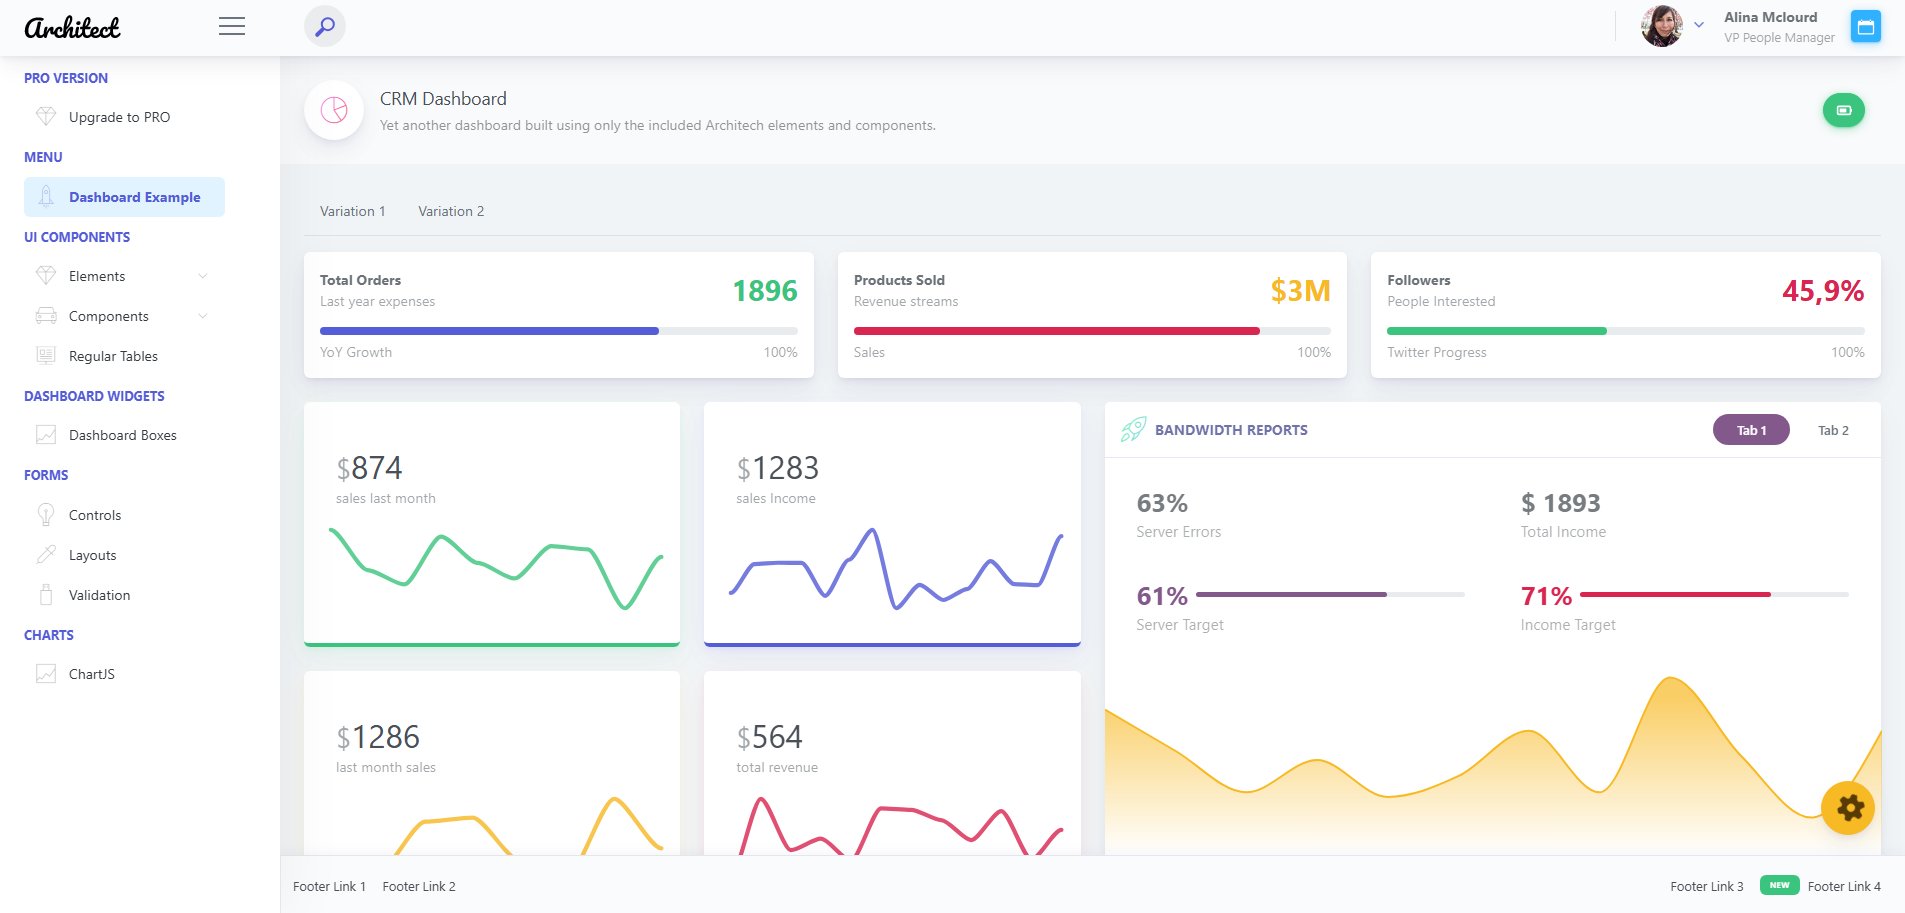Image resolution: width=1905 pixels, height=913 pixels.
Task: Click the Controls lightbulb icon
Action: pos(46,515)
